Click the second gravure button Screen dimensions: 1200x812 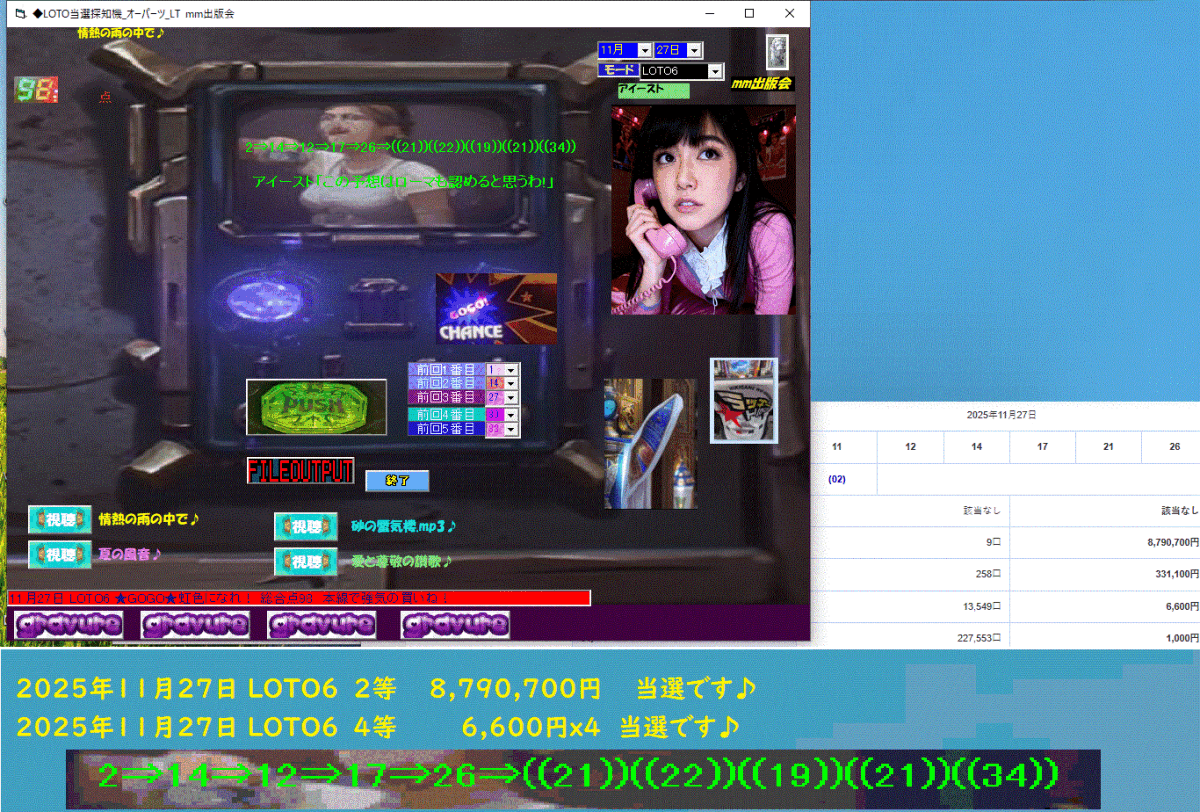tap(195, 625)
